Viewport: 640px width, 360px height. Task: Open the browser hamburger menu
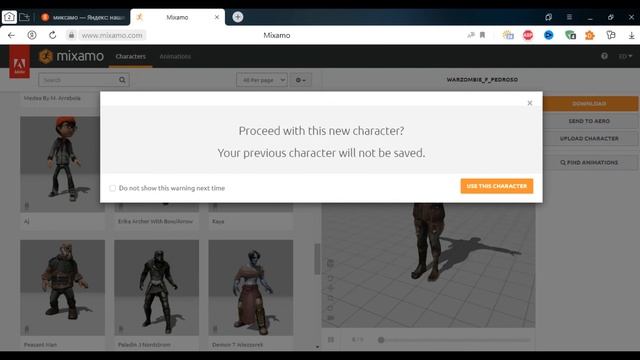tap(569, 17)
